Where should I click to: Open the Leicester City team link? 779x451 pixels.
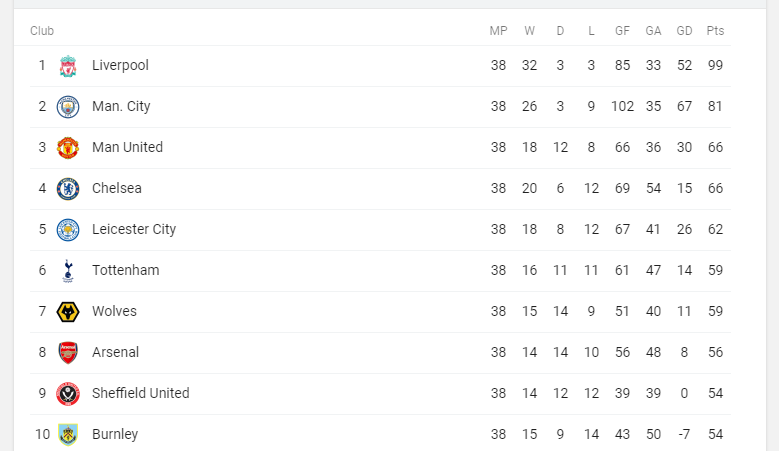pos(134,229)
